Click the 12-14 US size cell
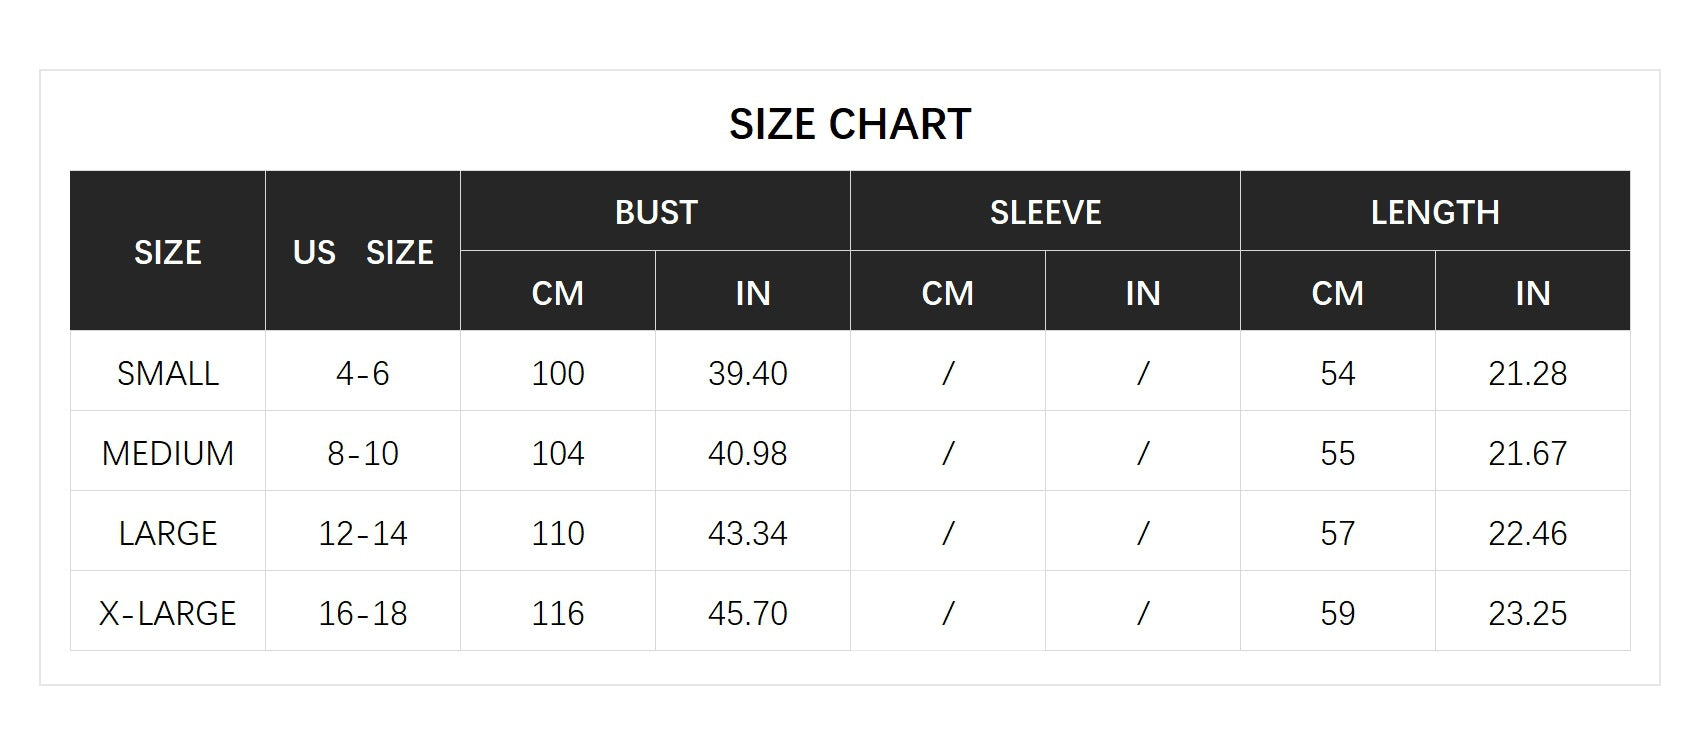This screenshot has width=1701, height=756. pos(363,533)
